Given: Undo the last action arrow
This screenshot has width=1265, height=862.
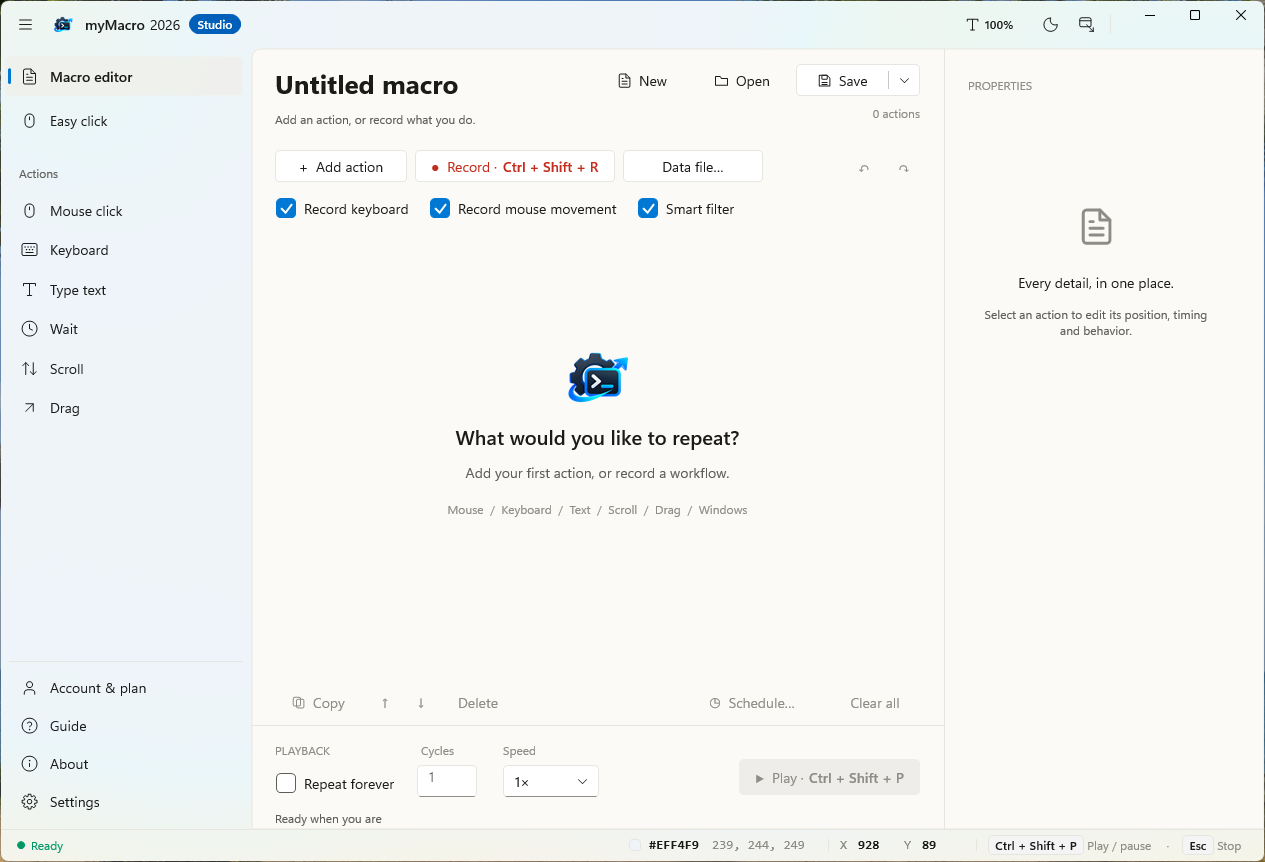Looking at the screenshot, I should click(x=864, y=169).
